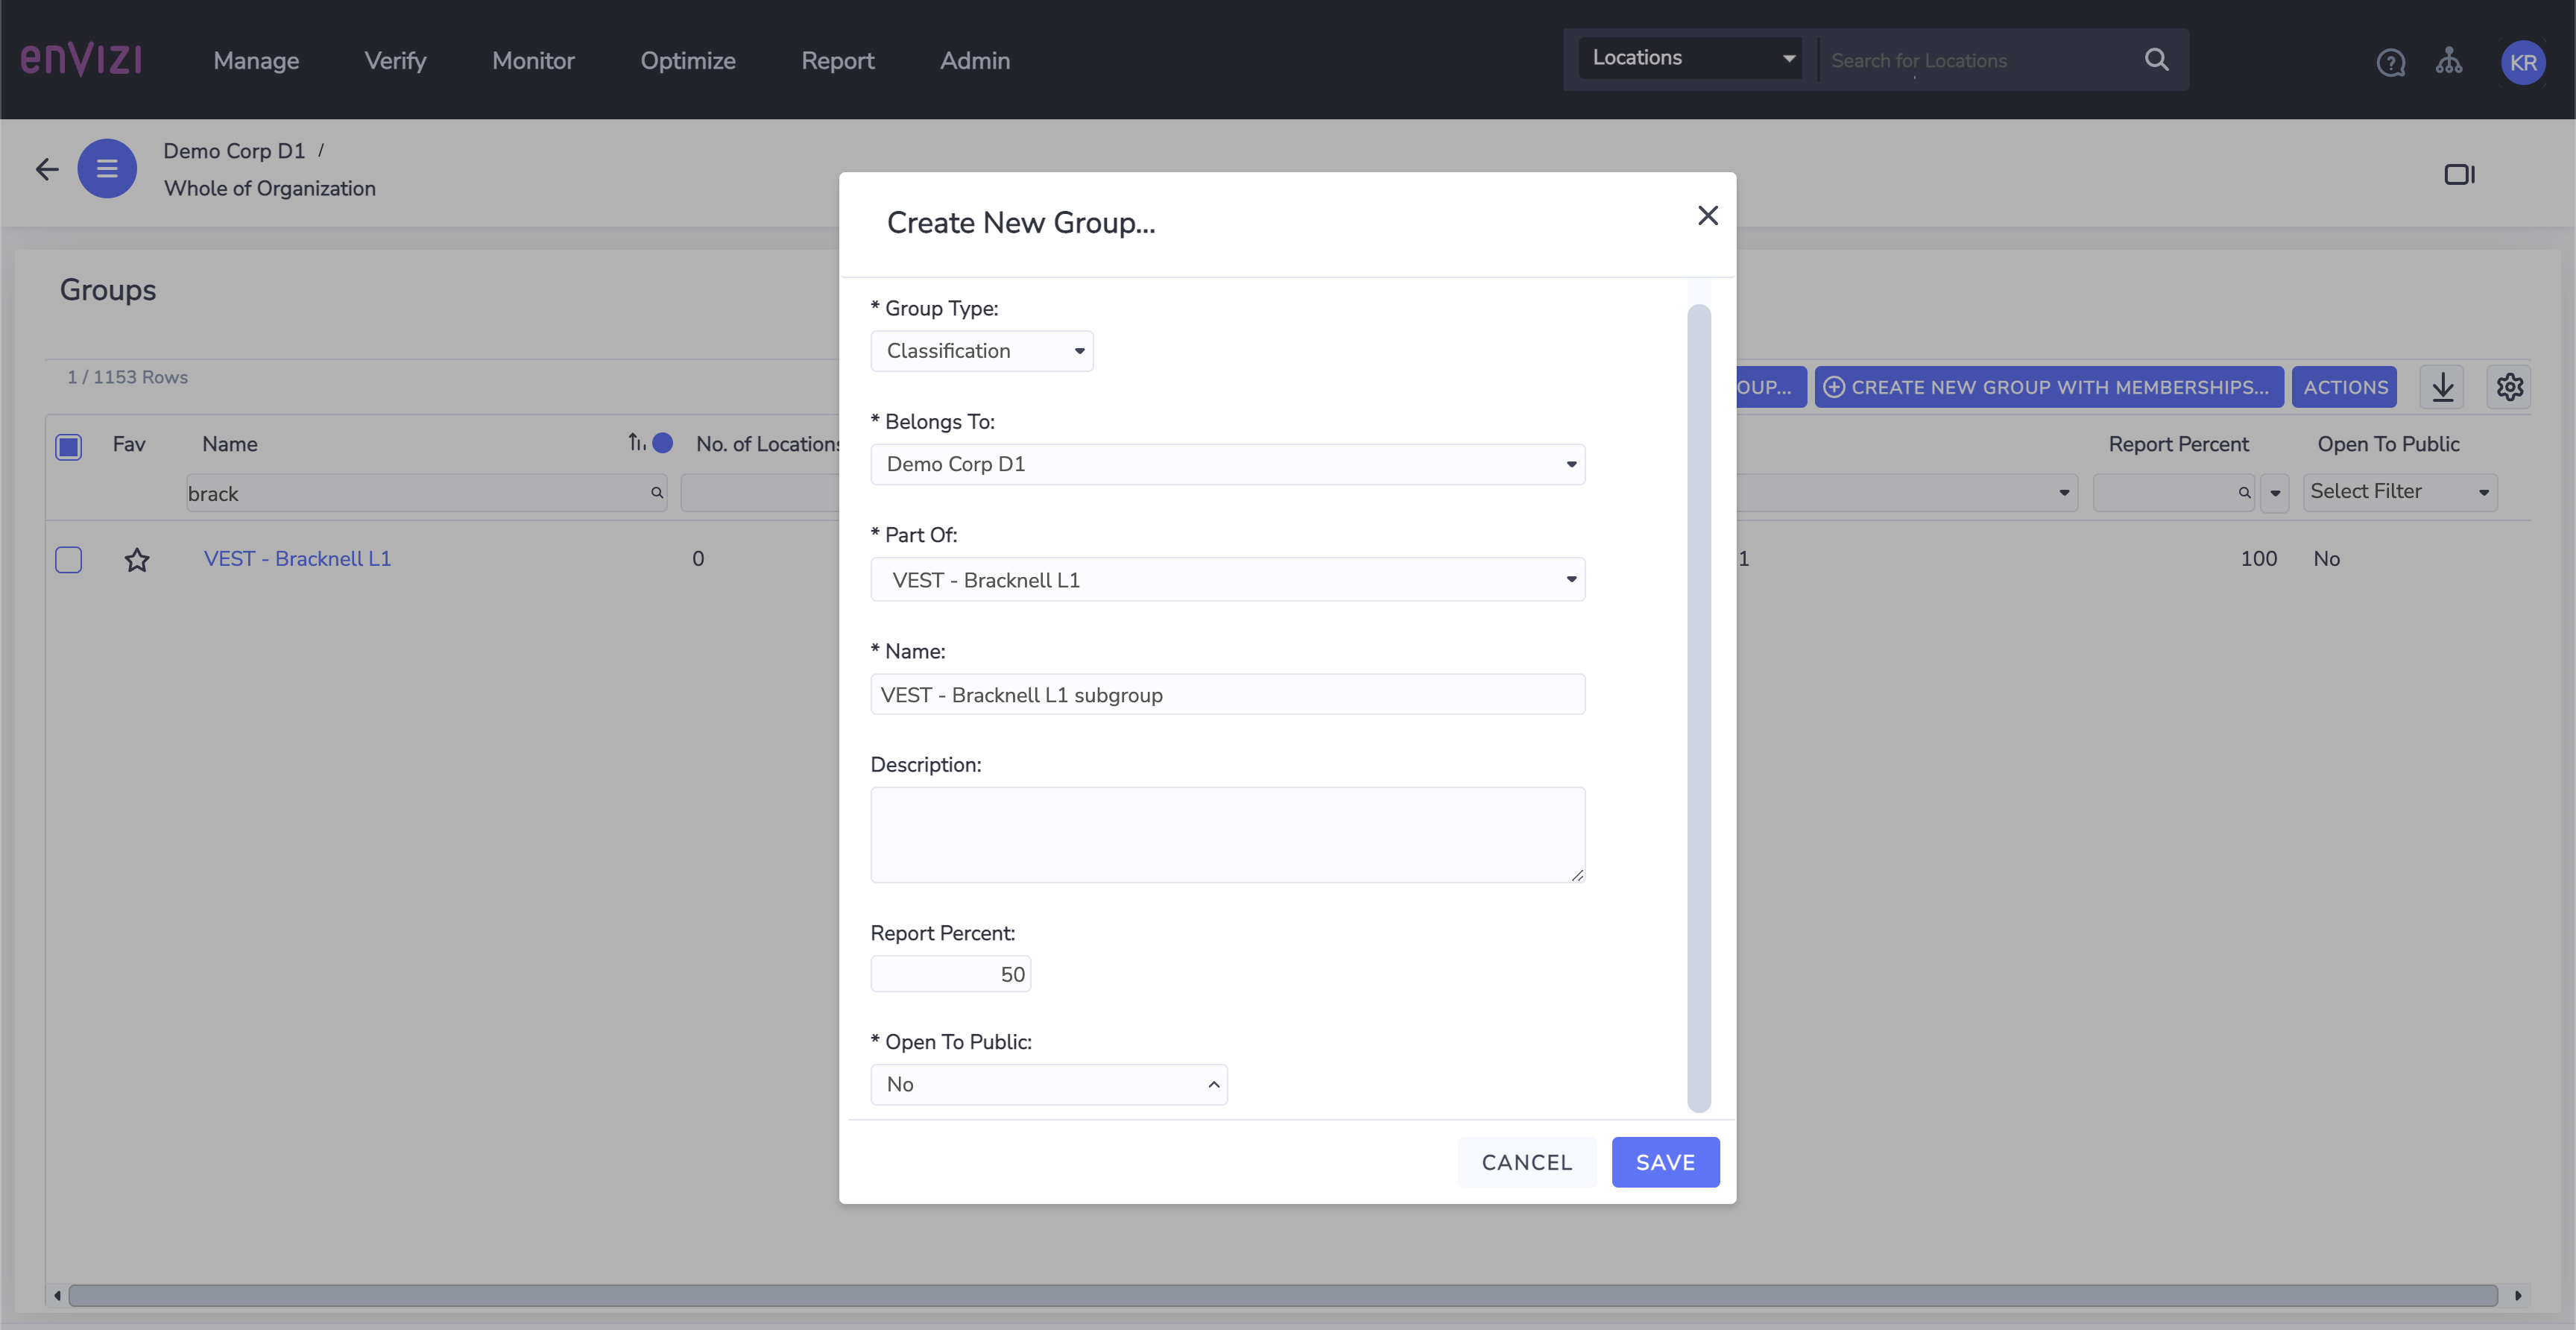Favorite VEST - Bracknell L1 with star
Screen dimensions: 2576x1330
click(137, 559)
